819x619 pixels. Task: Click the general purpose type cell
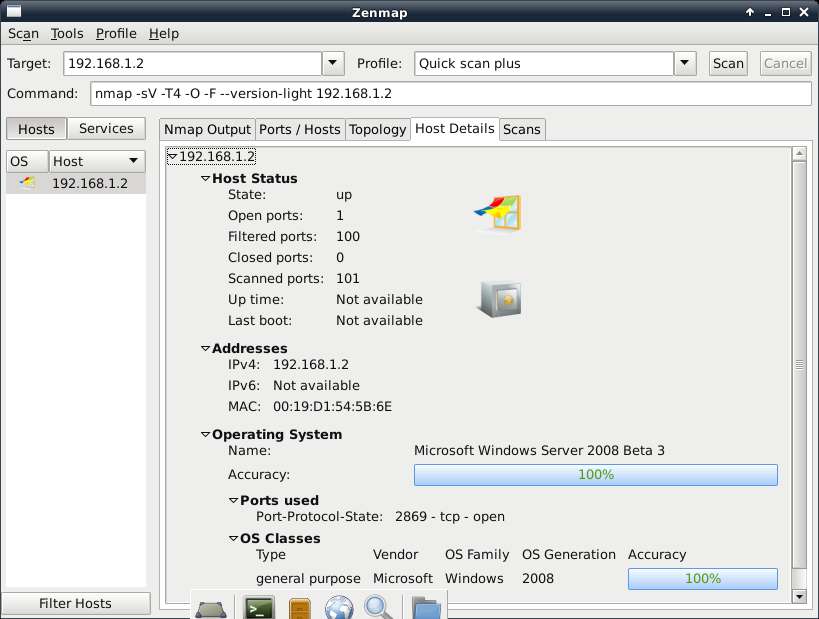(x=308, y=579)
